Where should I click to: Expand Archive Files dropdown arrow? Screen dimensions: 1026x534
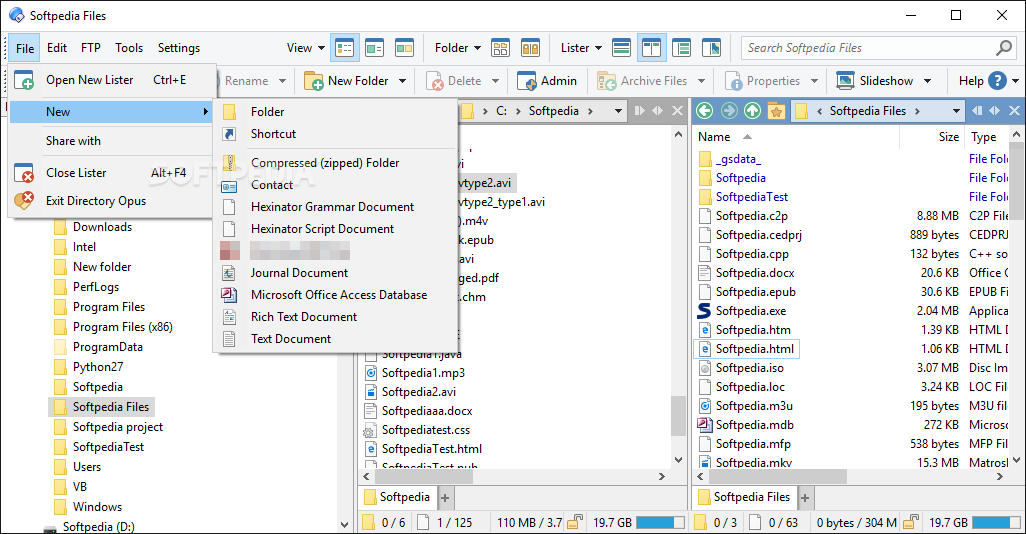tap(701, 81)
